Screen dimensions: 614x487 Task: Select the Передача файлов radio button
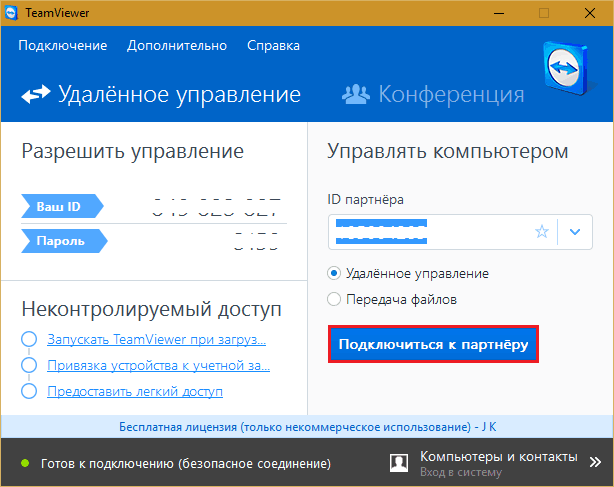click(x=334, y=298)
